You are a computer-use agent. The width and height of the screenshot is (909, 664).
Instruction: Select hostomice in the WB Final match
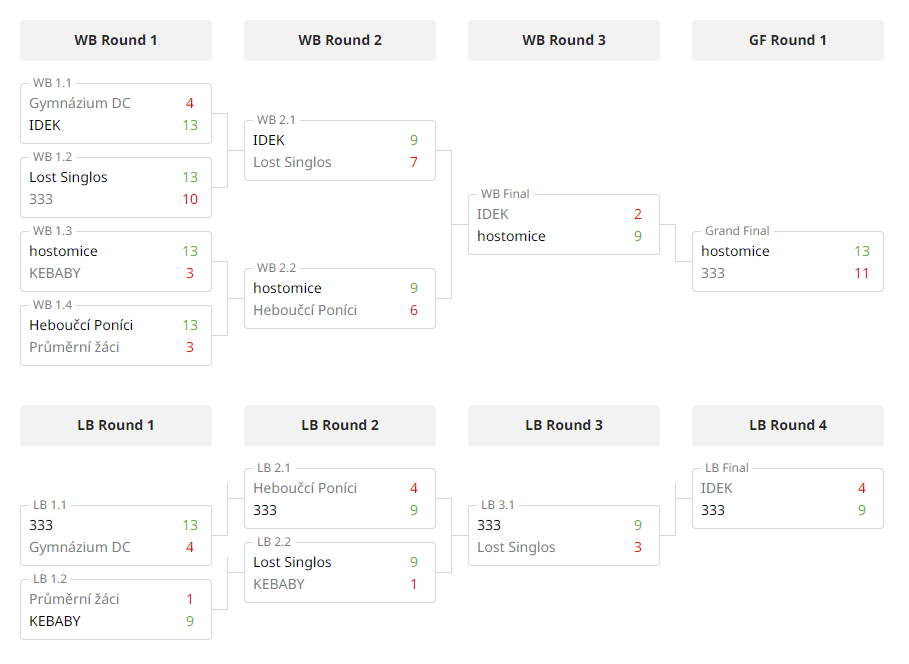pos(511,236)
